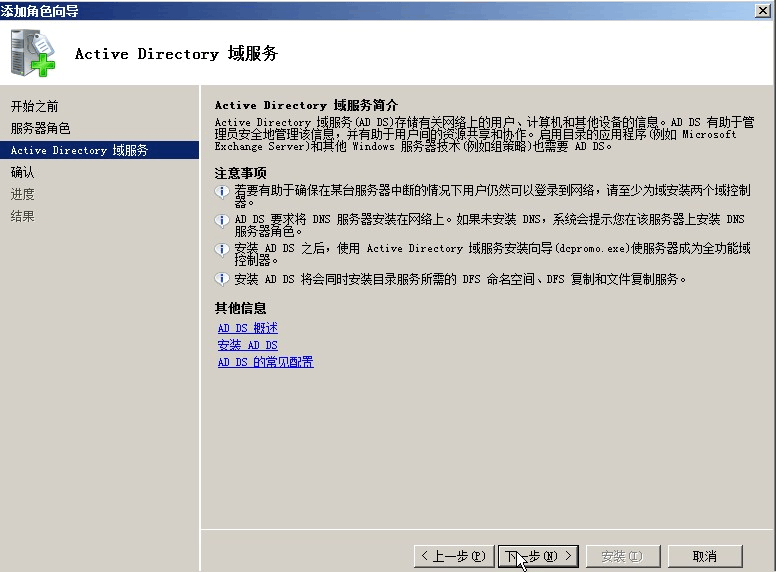Open the 安装 AD DS link
The image size is (776, 572).
click(x=247, y=345)
